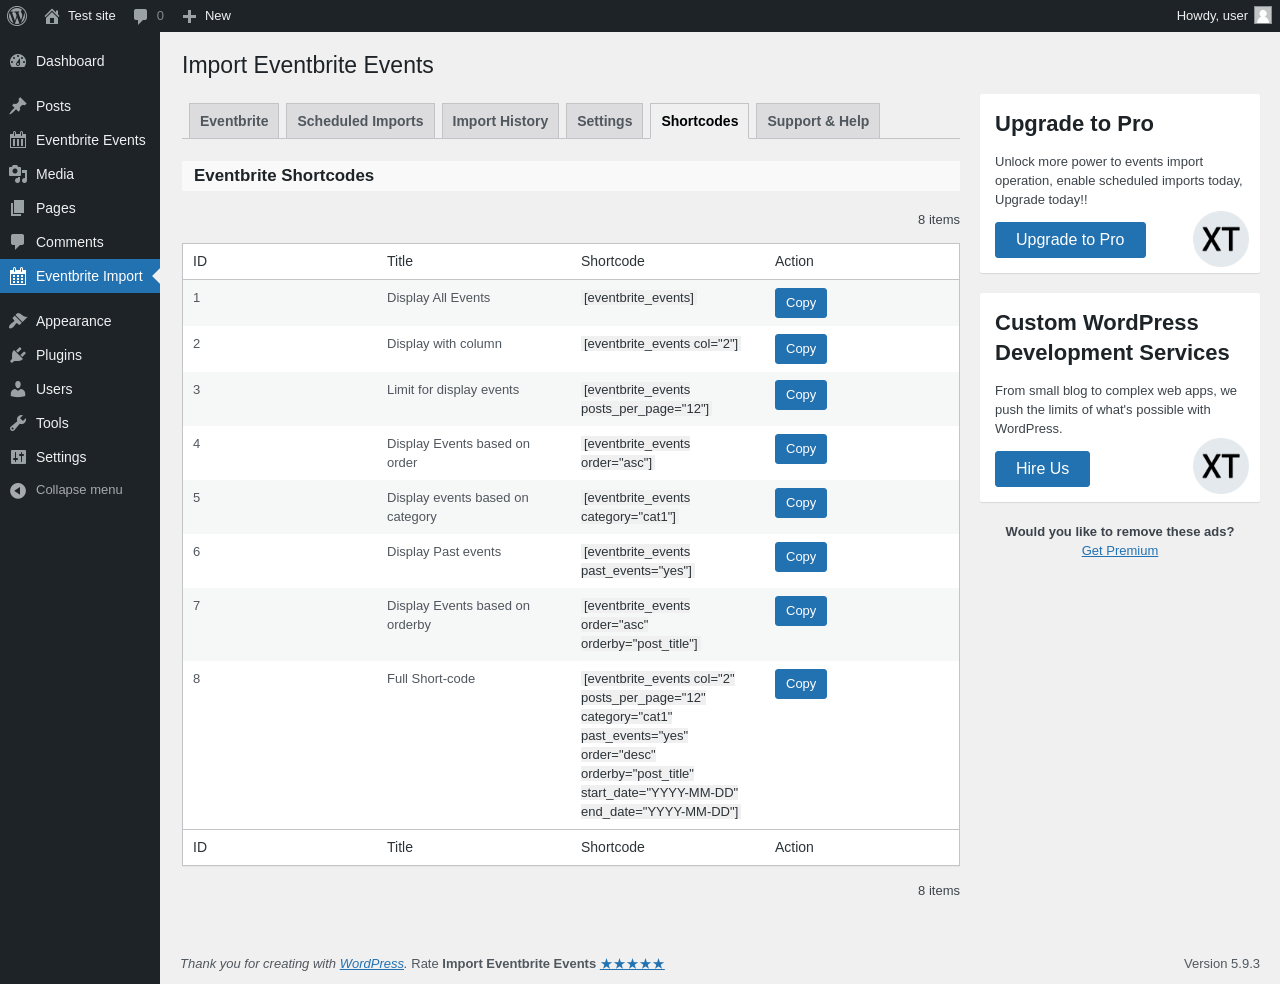Click the XT logo in Upgrade box
Image resolution: width=1280 pixels, height=984 pixels.
[x=1221, y=239]
